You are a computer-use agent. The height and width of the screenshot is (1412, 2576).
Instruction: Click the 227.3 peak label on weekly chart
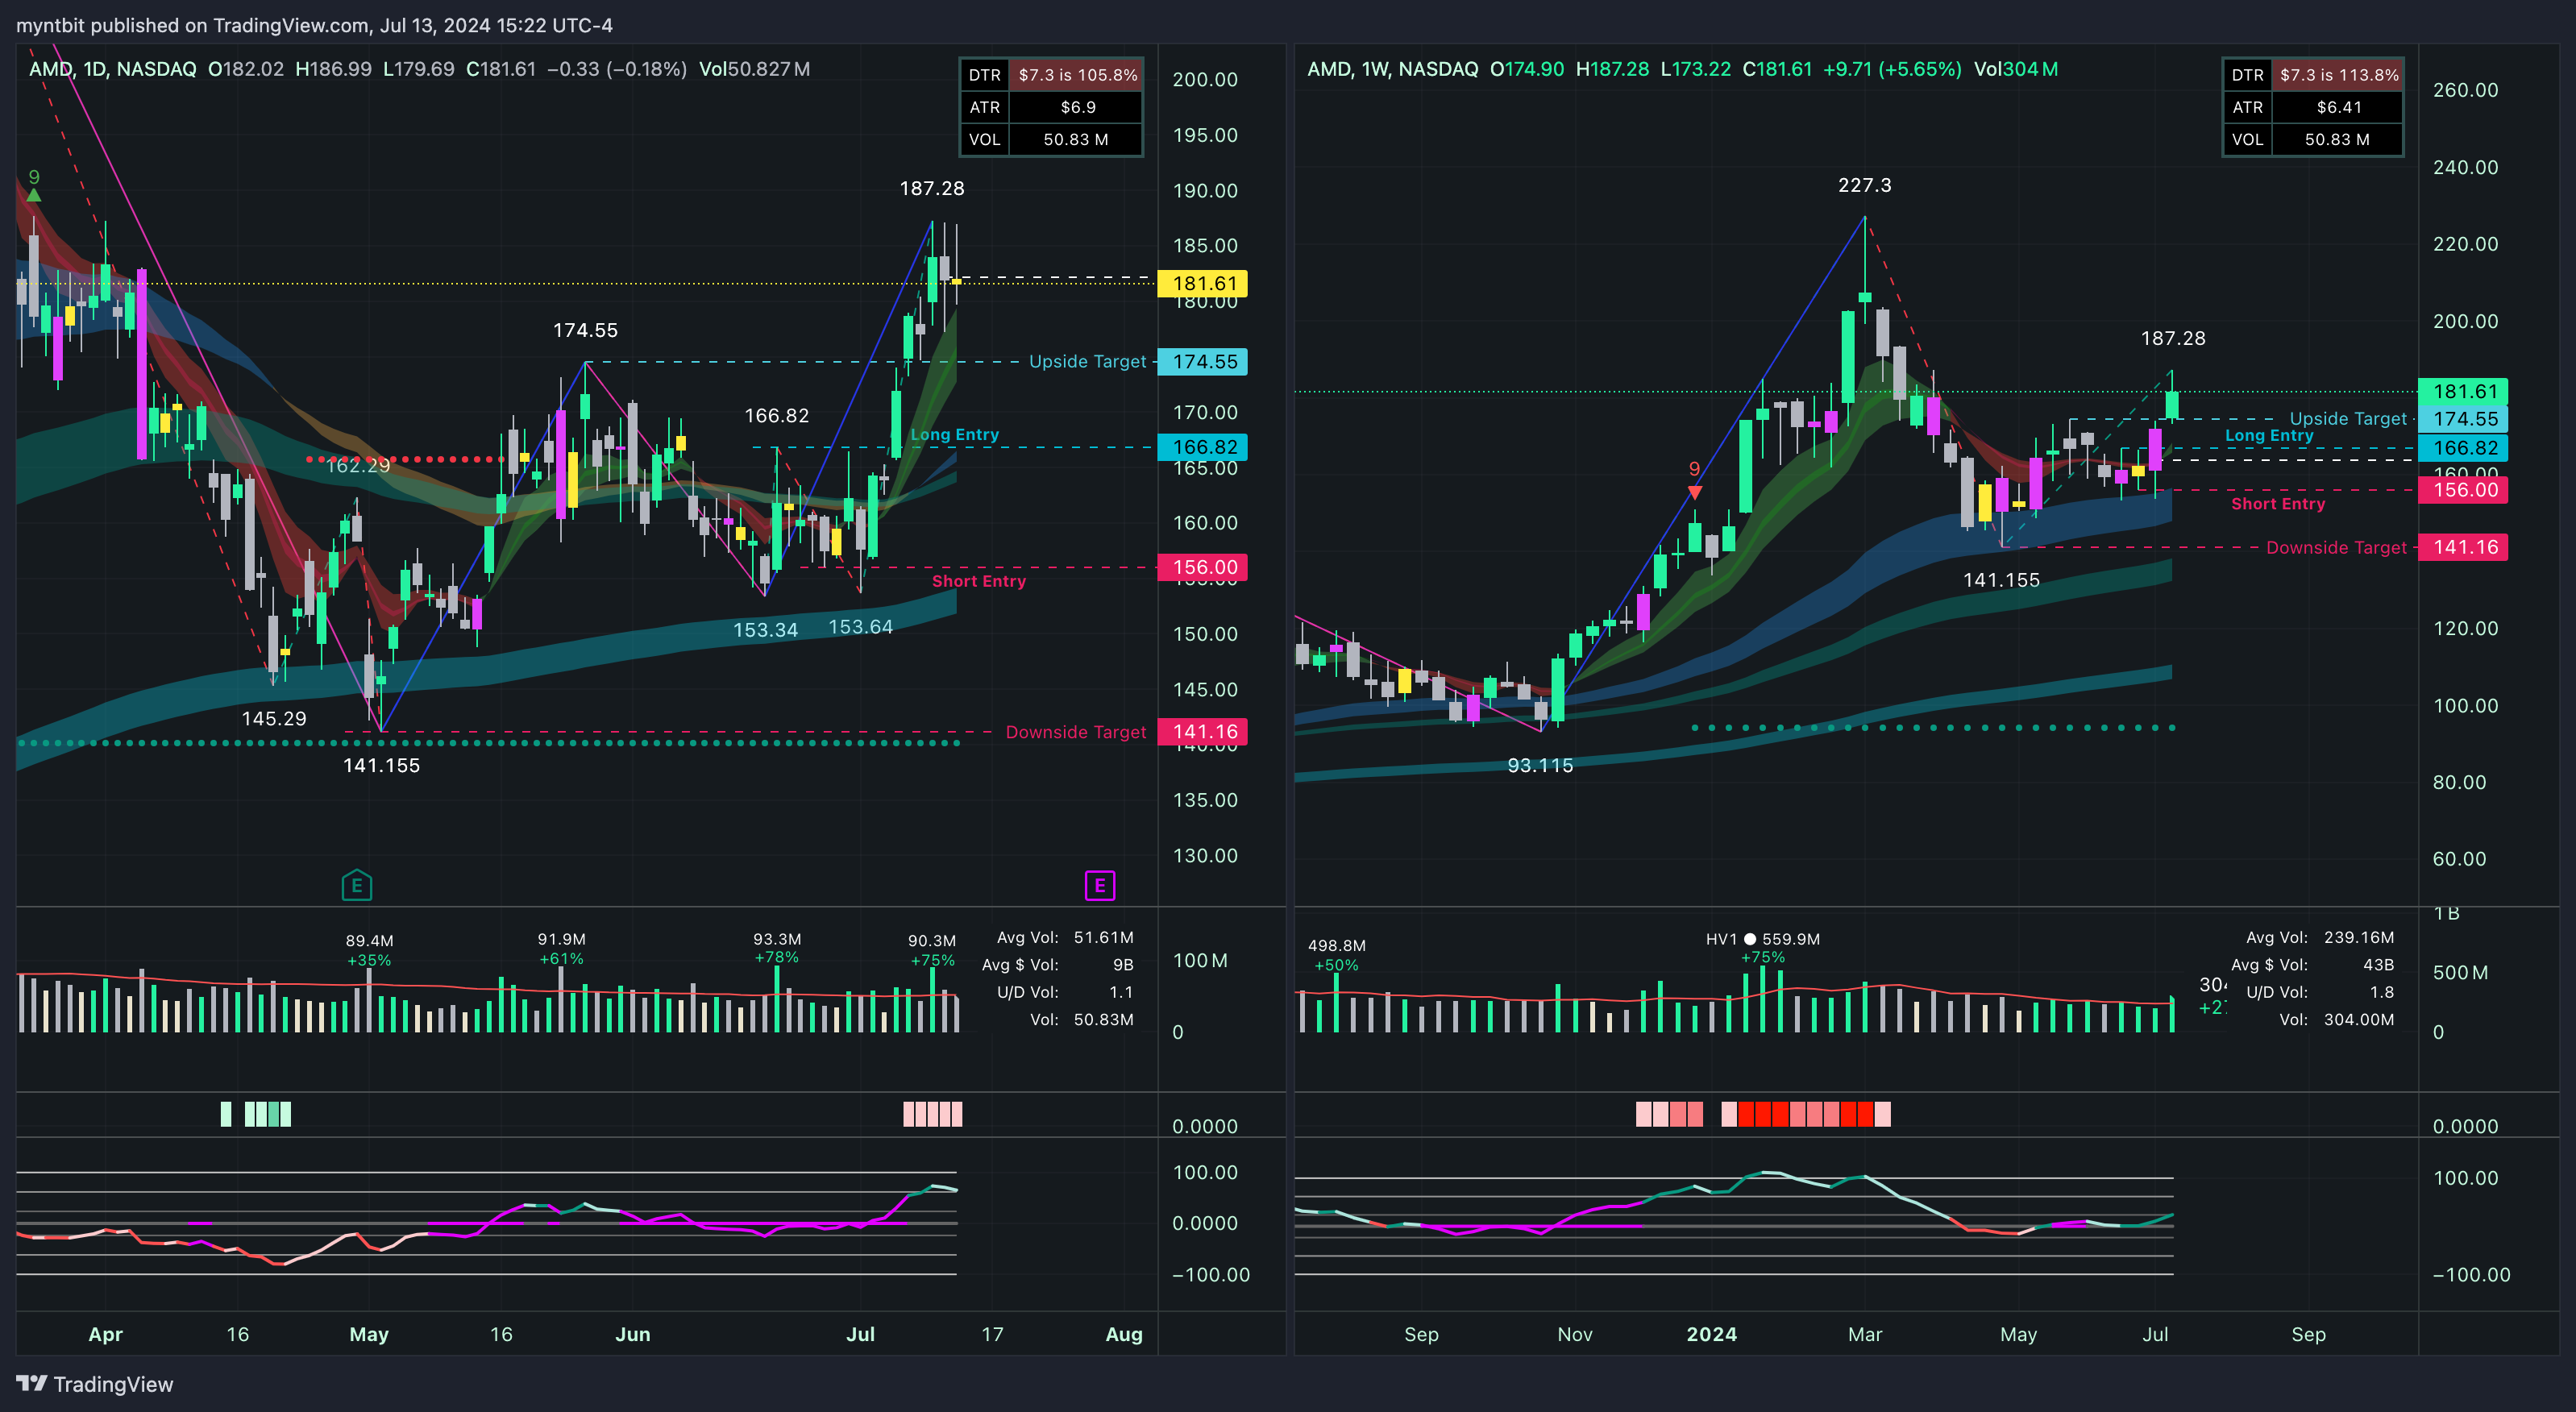click(1864, 185)
